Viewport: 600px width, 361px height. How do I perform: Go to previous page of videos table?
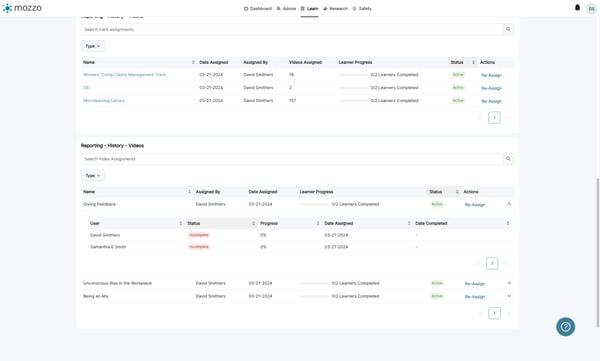(480, 313)
